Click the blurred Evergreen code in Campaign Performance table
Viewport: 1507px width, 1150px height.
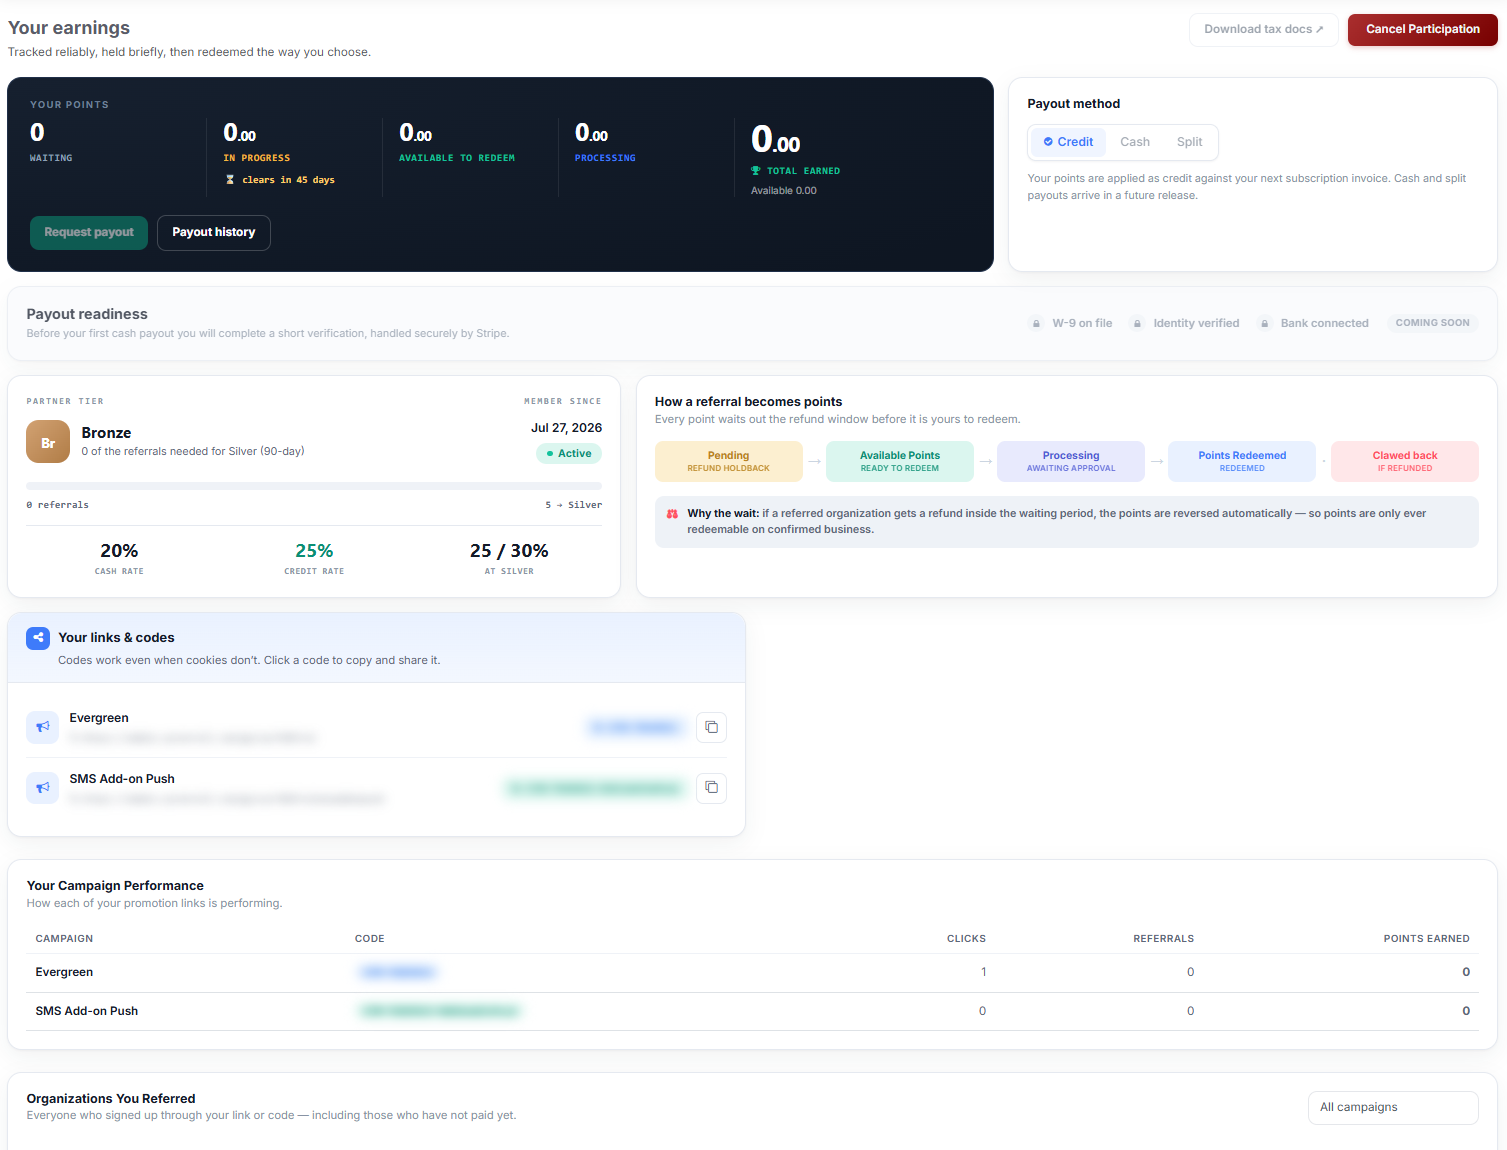click(397, 972)
